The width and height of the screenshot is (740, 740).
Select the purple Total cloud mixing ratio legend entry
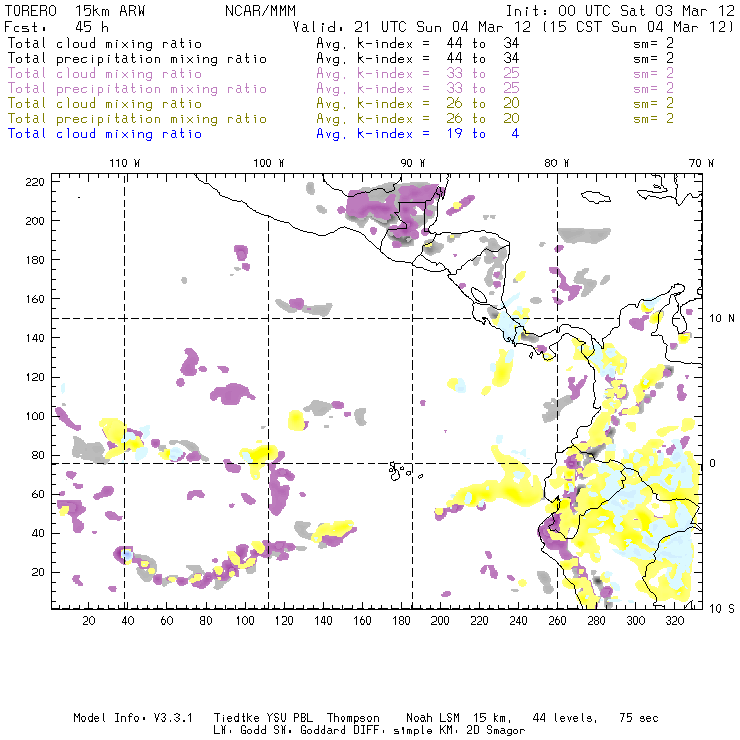105,74
